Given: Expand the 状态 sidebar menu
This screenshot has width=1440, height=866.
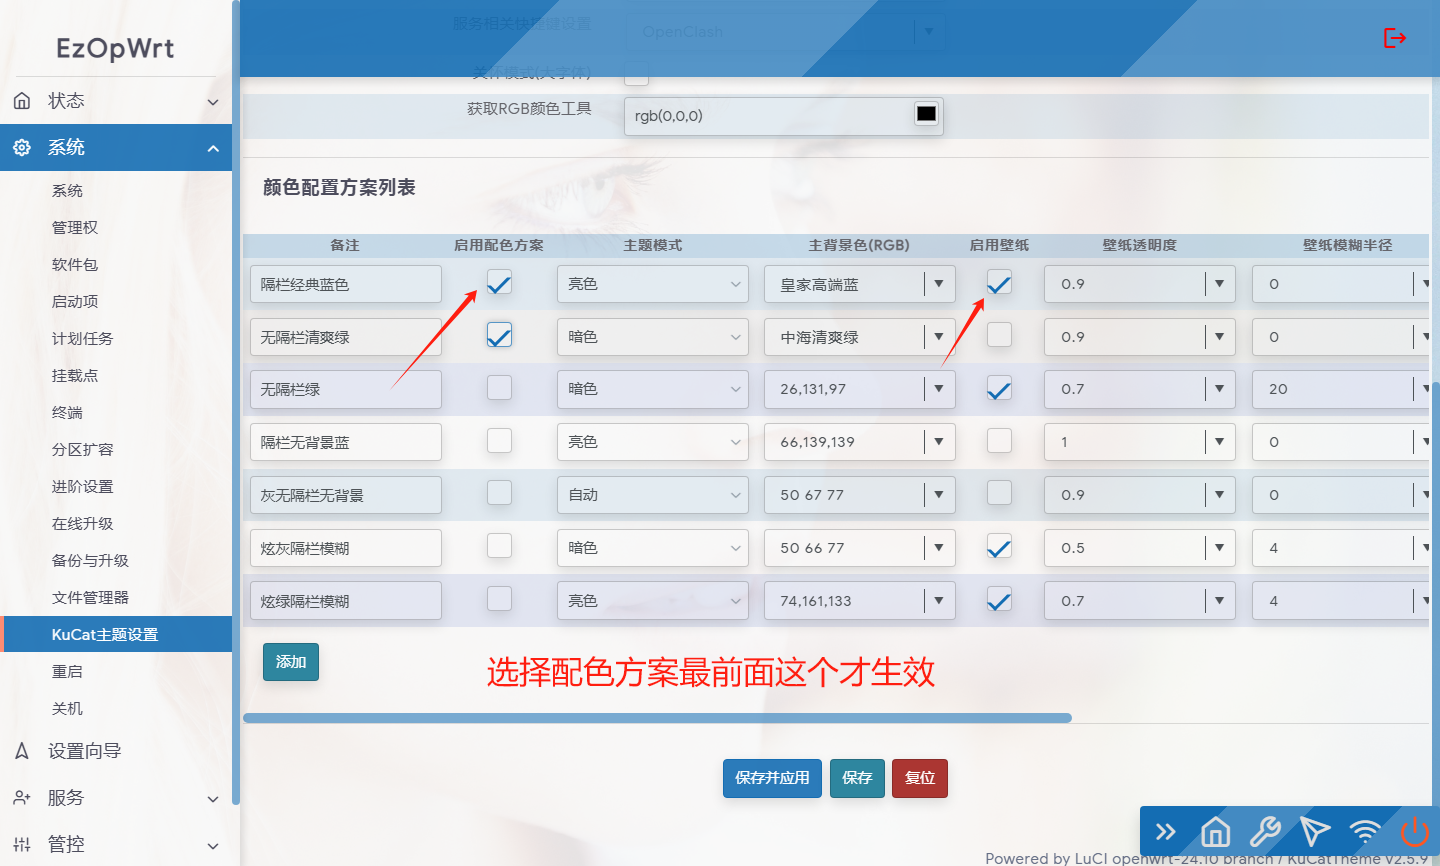Looking at the screenshot, I should (116, 101).
